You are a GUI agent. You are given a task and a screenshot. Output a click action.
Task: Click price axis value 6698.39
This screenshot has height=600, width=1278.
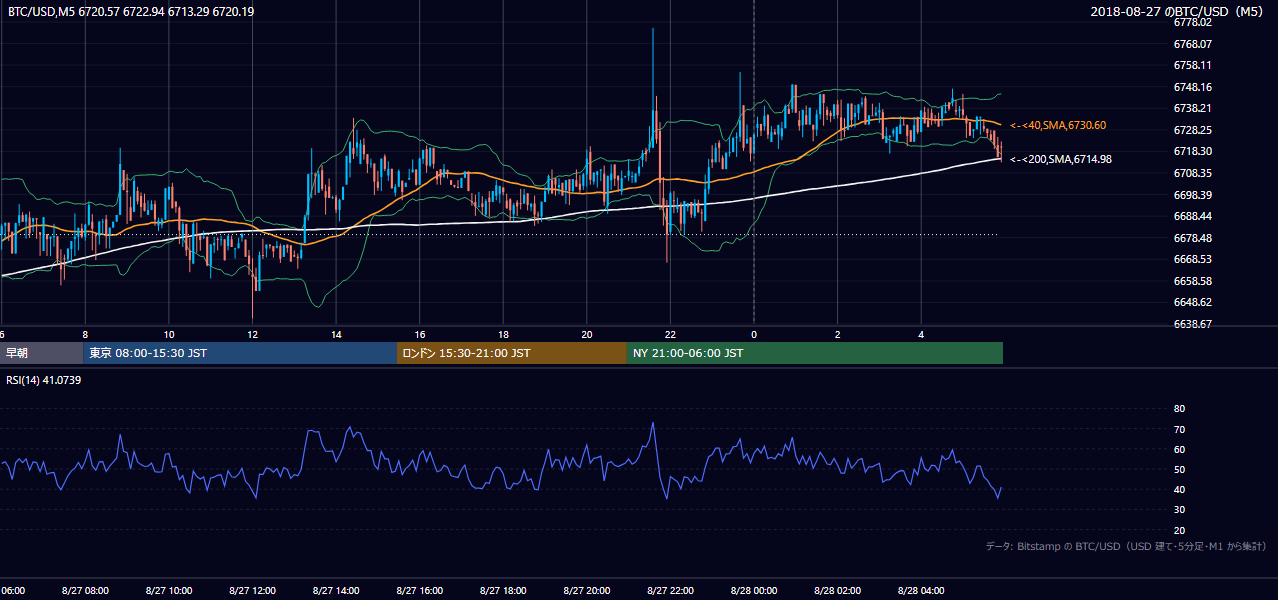pos(1192,195)
